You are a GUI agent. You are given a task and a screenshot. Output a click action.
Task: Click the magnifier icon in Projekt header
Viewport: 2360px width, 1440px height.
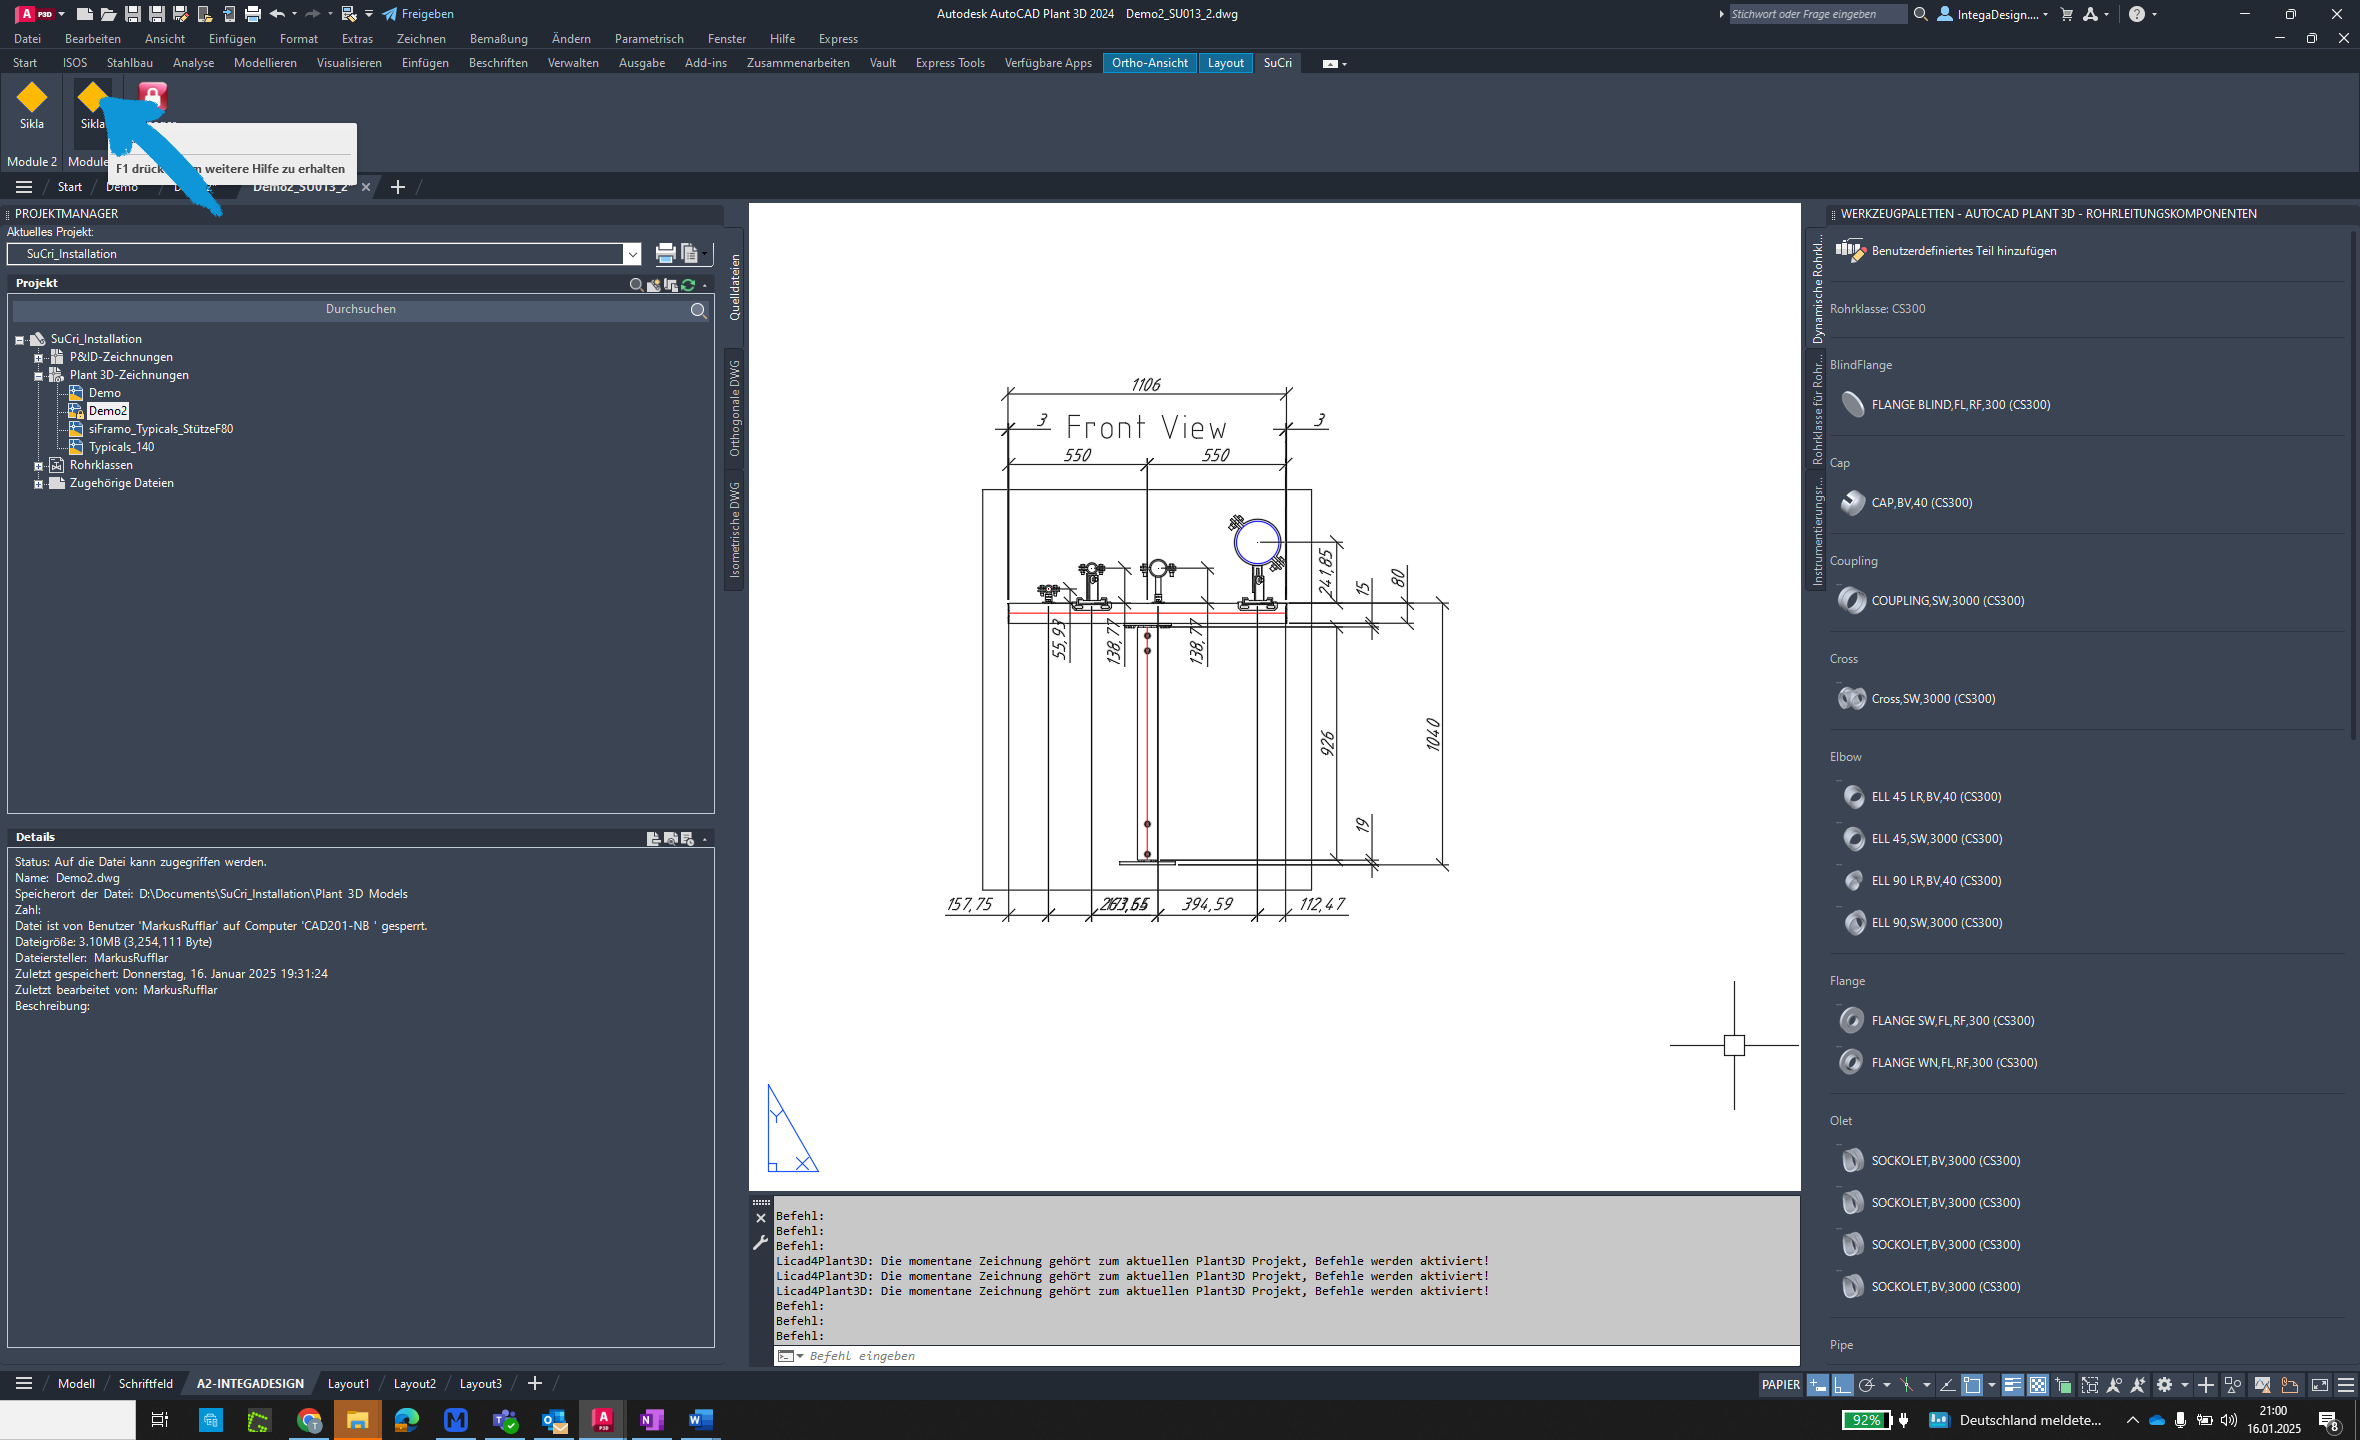636,284
